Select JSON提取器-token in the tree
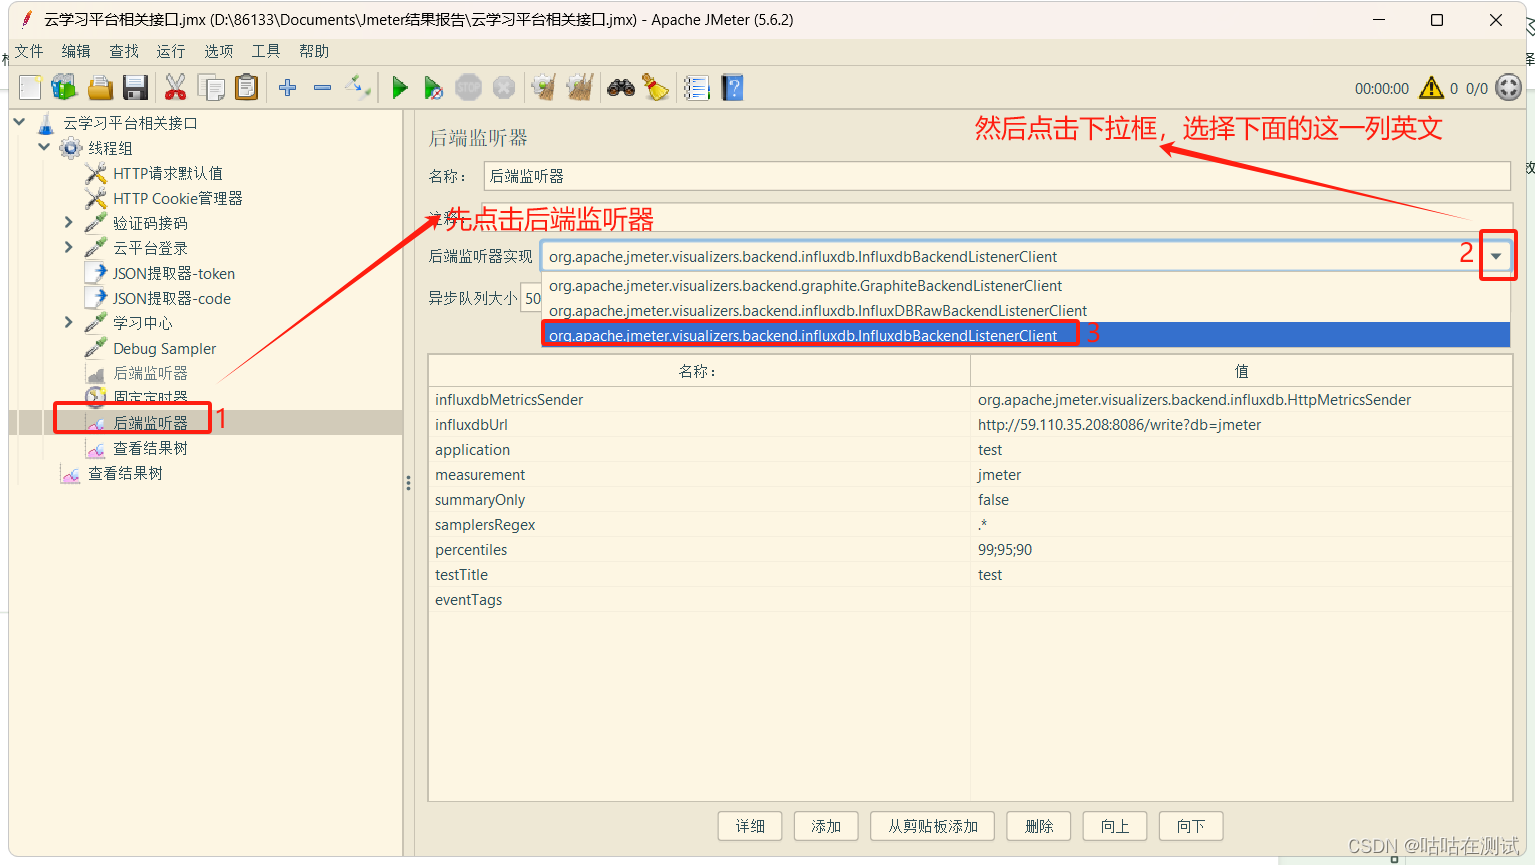1535x865 pixels. point(174,273)
